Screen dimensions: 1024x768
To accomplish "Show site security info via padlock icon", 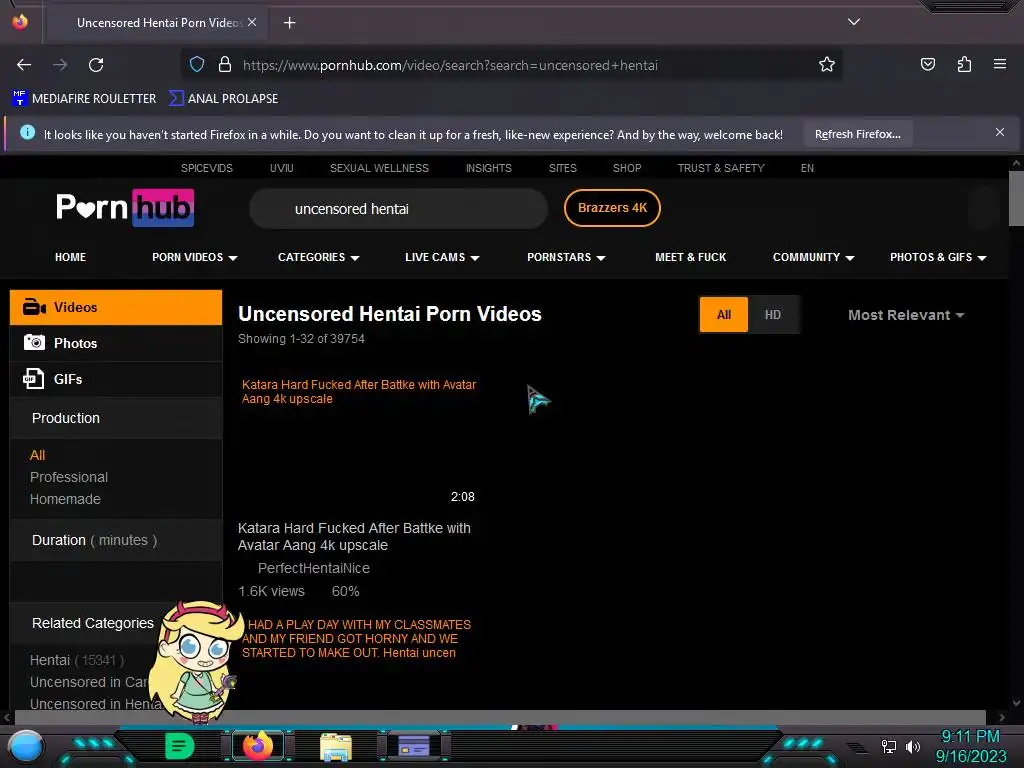I will click(x=225, y=65).
